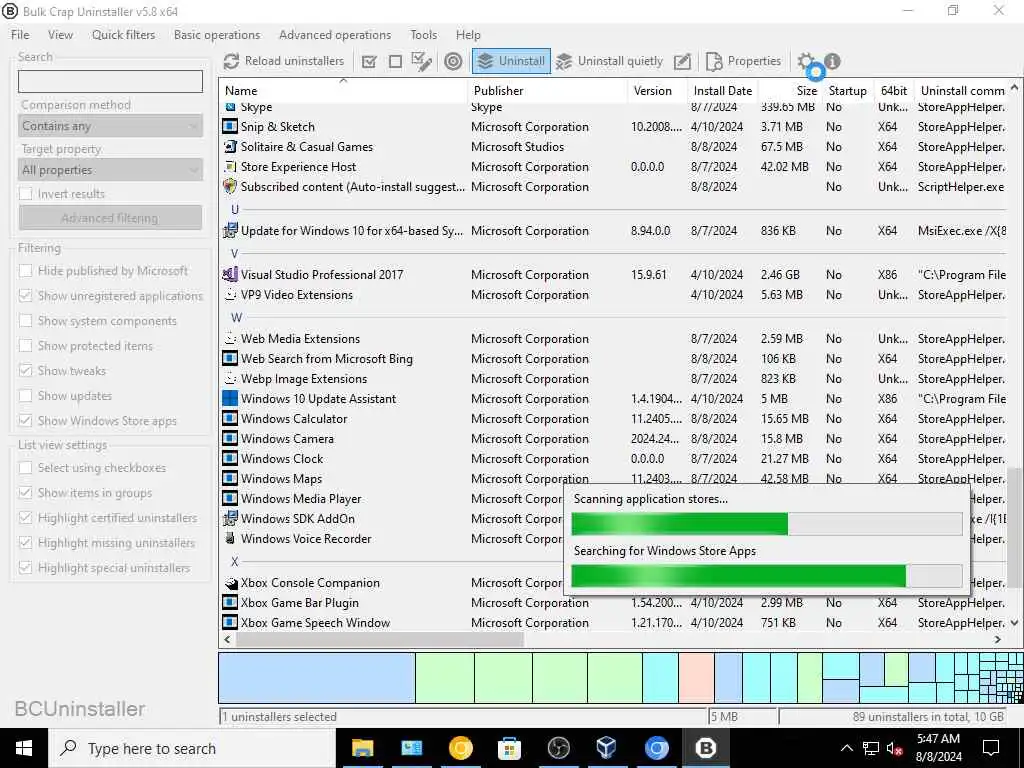Click the modify/edit pencil toolbar icon
The height and width of the screenshot is (768, 1024).
tap(682, 61)
